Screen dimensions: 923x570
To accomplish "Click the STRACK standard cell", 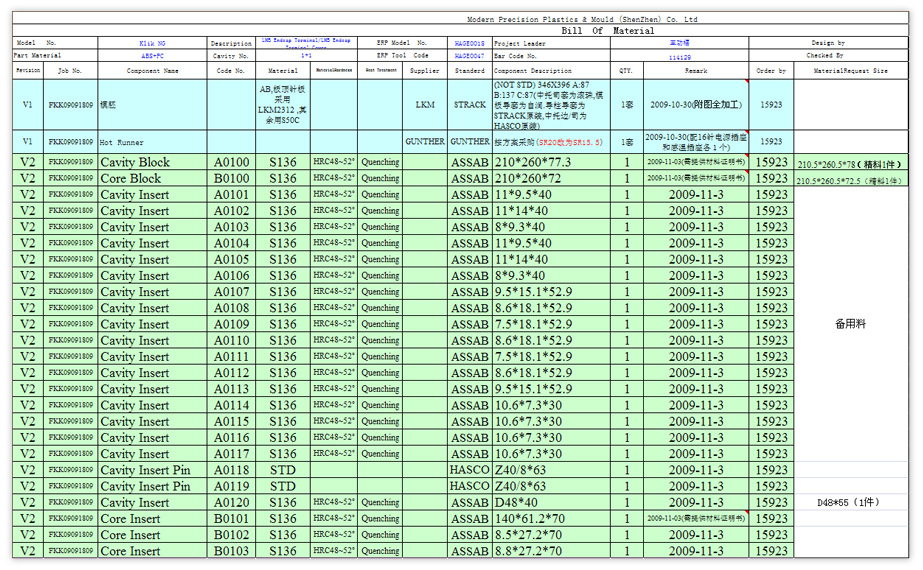I will click(469, 105).
